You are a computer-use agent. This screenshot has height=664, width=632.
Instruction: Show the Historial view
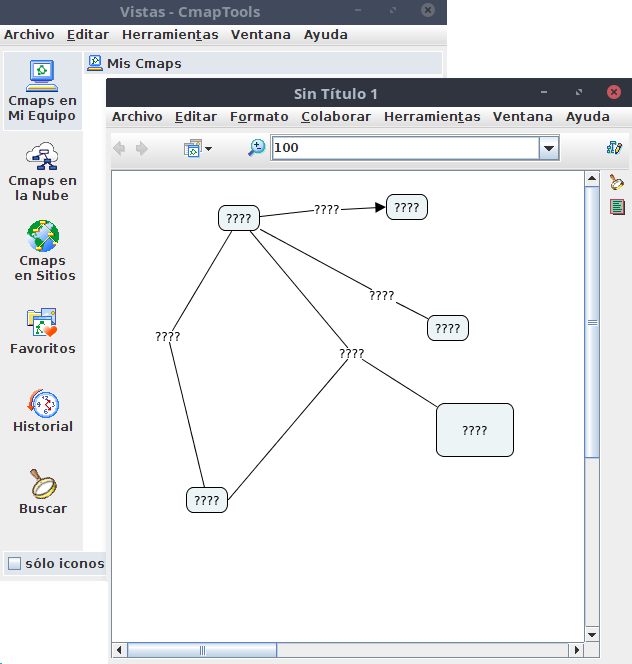click(42, 411)
